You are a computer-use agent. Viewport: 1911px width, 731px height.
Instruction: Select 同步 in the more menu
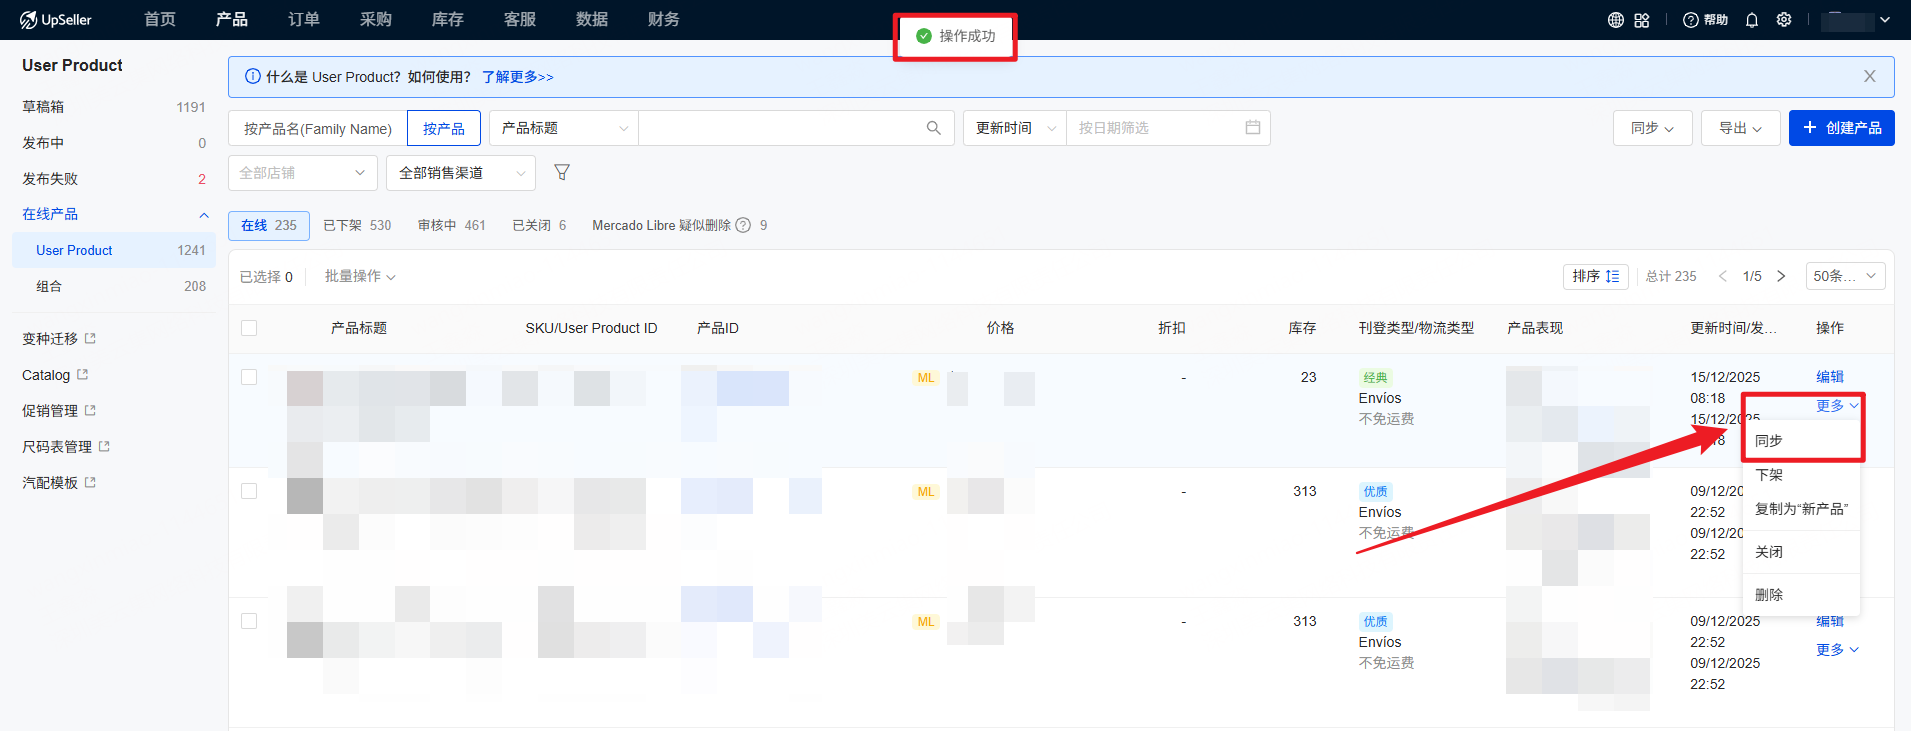[x=1769, y=441]
